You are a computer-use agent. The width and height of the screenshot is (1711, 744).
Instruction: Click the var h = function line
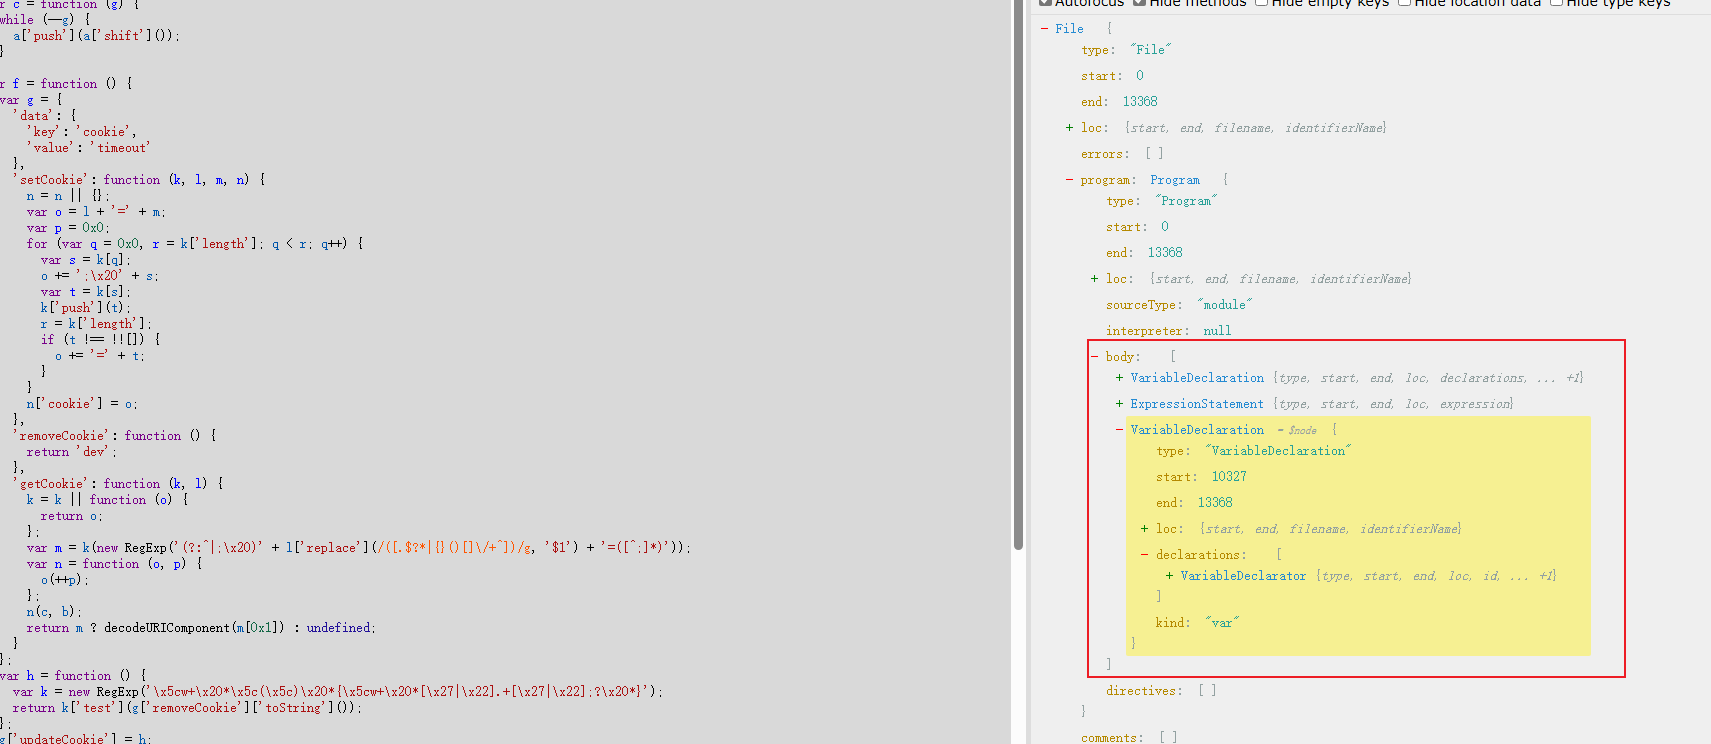pyautogui.click(x=73, y=676)
